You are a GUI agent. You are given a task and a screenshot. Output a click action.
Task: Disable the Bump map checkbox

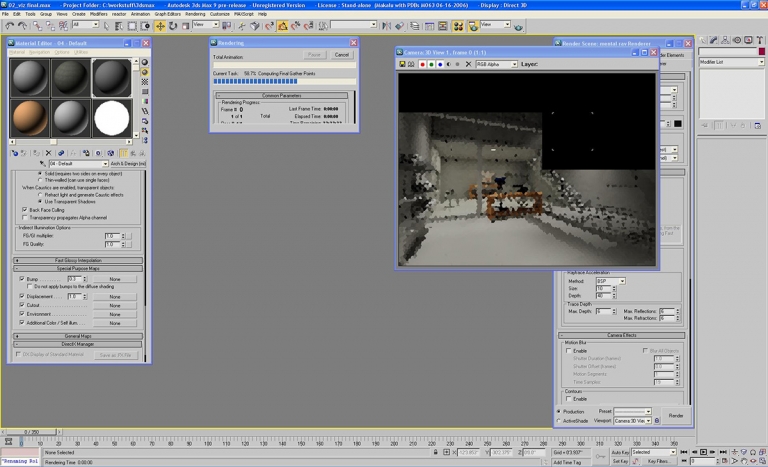(22, 279)
